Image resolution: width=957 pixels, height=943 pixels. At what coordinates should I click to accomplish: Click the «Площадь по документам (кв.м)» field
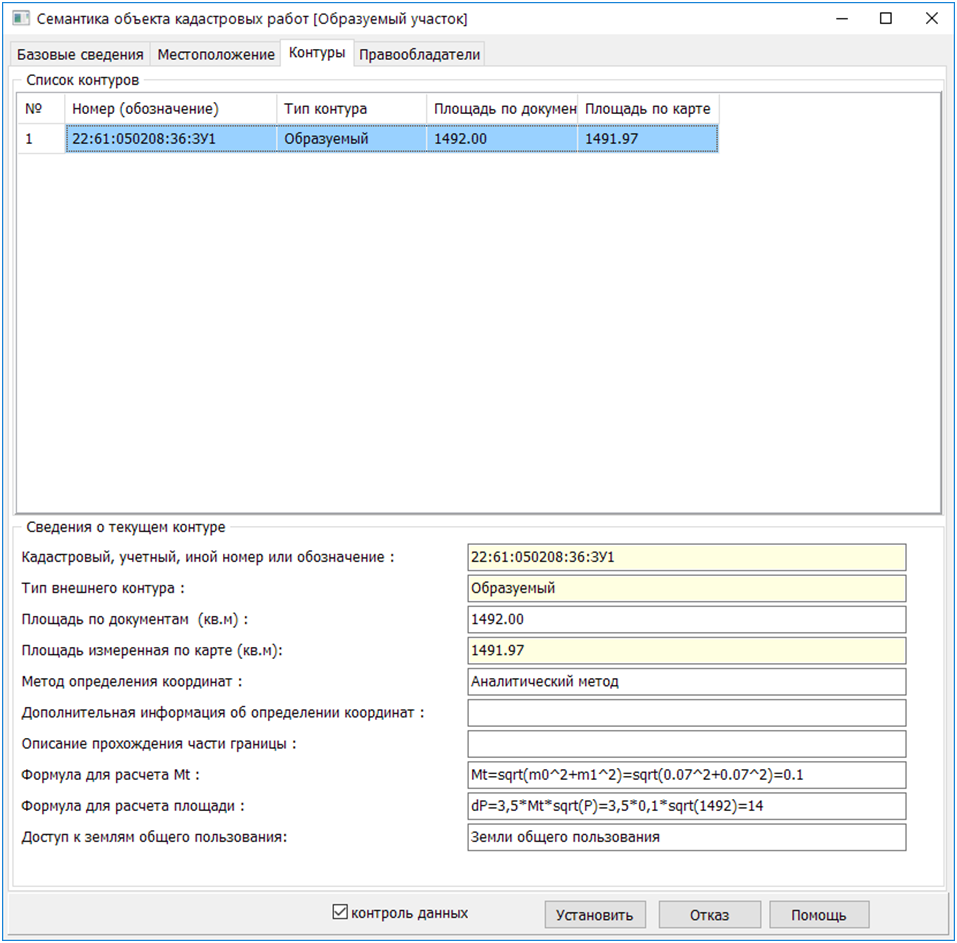[x=686, y=619]
